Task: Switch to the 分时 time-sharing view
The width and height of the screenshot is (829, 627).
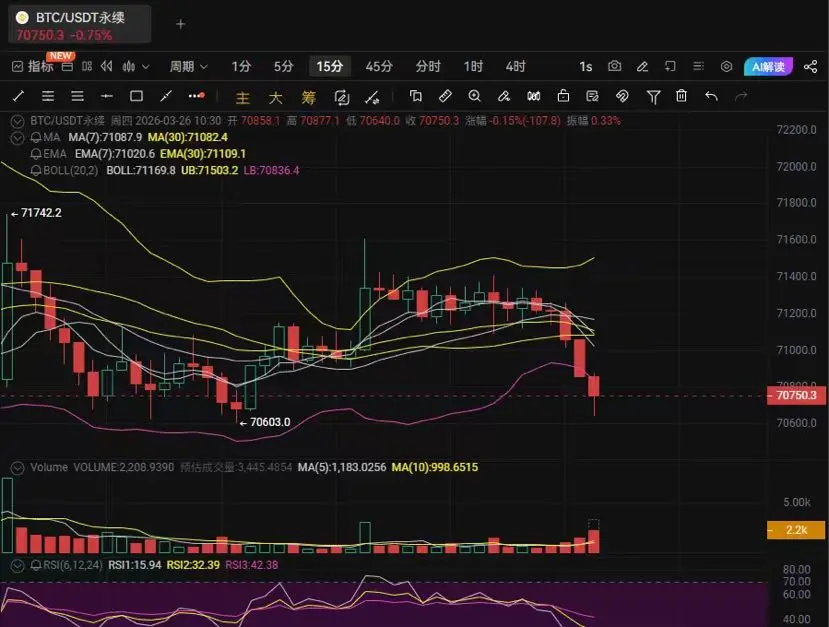Action: (x=428, y=67)
